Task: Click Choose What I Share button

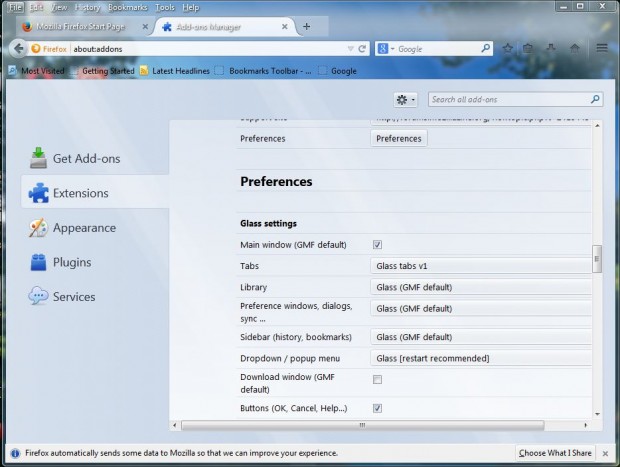Action: click(555, 453)
